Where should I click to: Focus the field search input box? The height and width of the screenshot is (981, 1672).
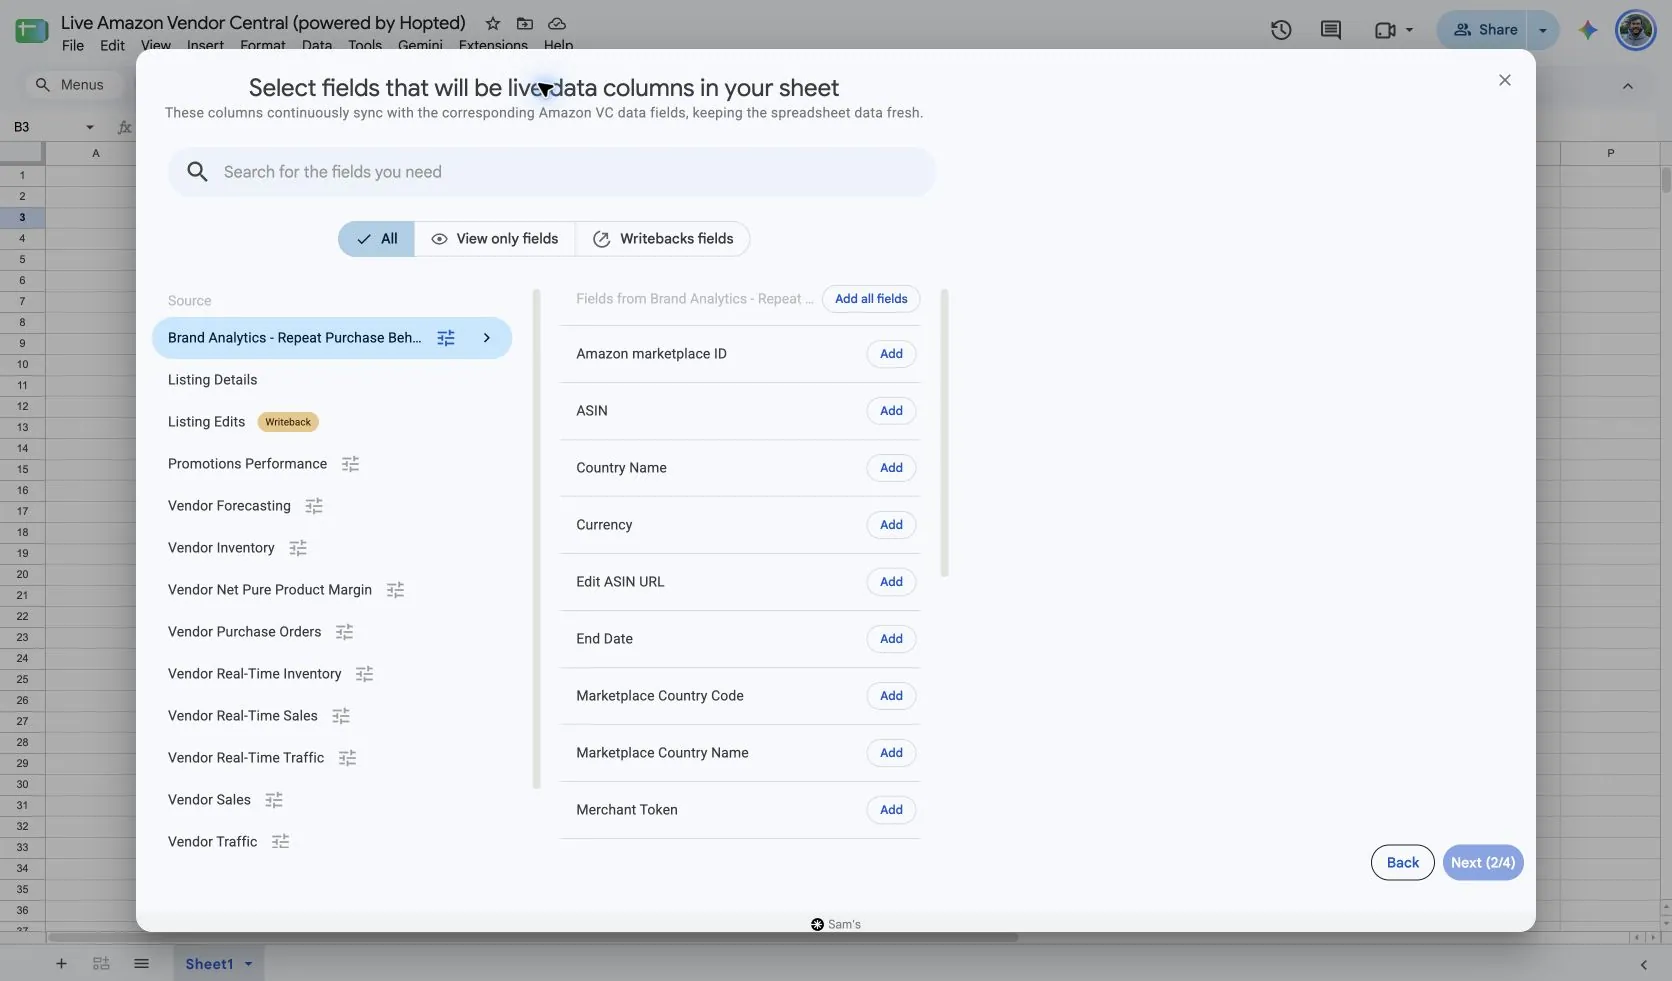tap(552, 172)
